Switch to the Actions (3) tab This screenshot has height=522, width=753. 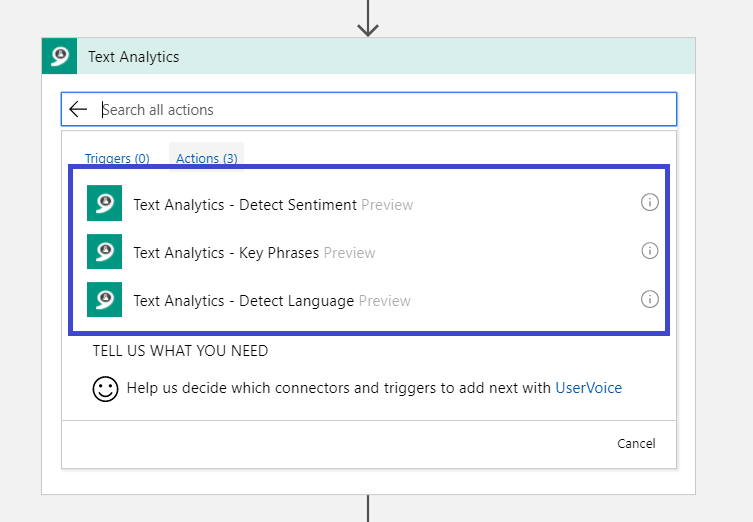pyautogui.click(x=206, y=158)
